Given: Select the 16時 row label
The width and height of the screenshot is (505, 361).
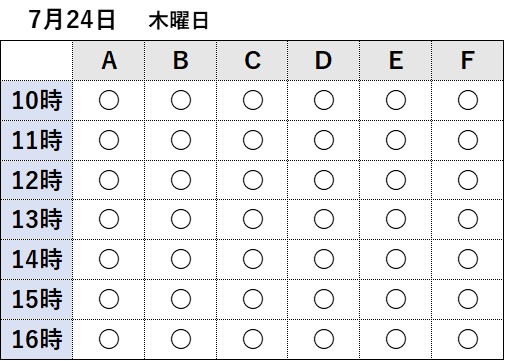Looking at the screenshot, I should [x=37, y=339].
